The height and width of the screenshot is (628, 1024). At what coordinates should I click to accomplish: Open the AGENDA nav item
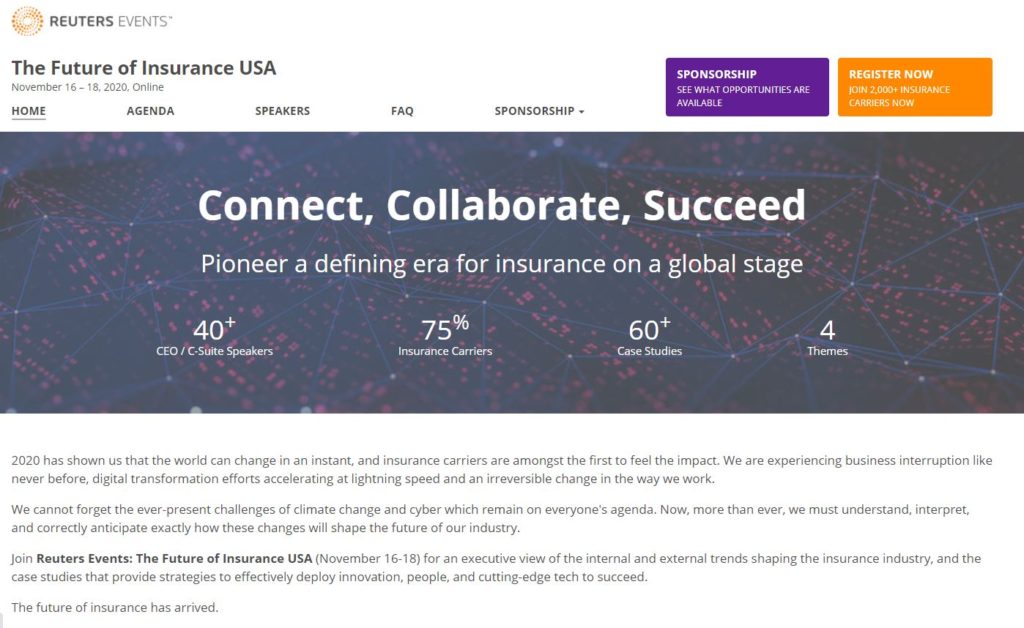[150, 111]
